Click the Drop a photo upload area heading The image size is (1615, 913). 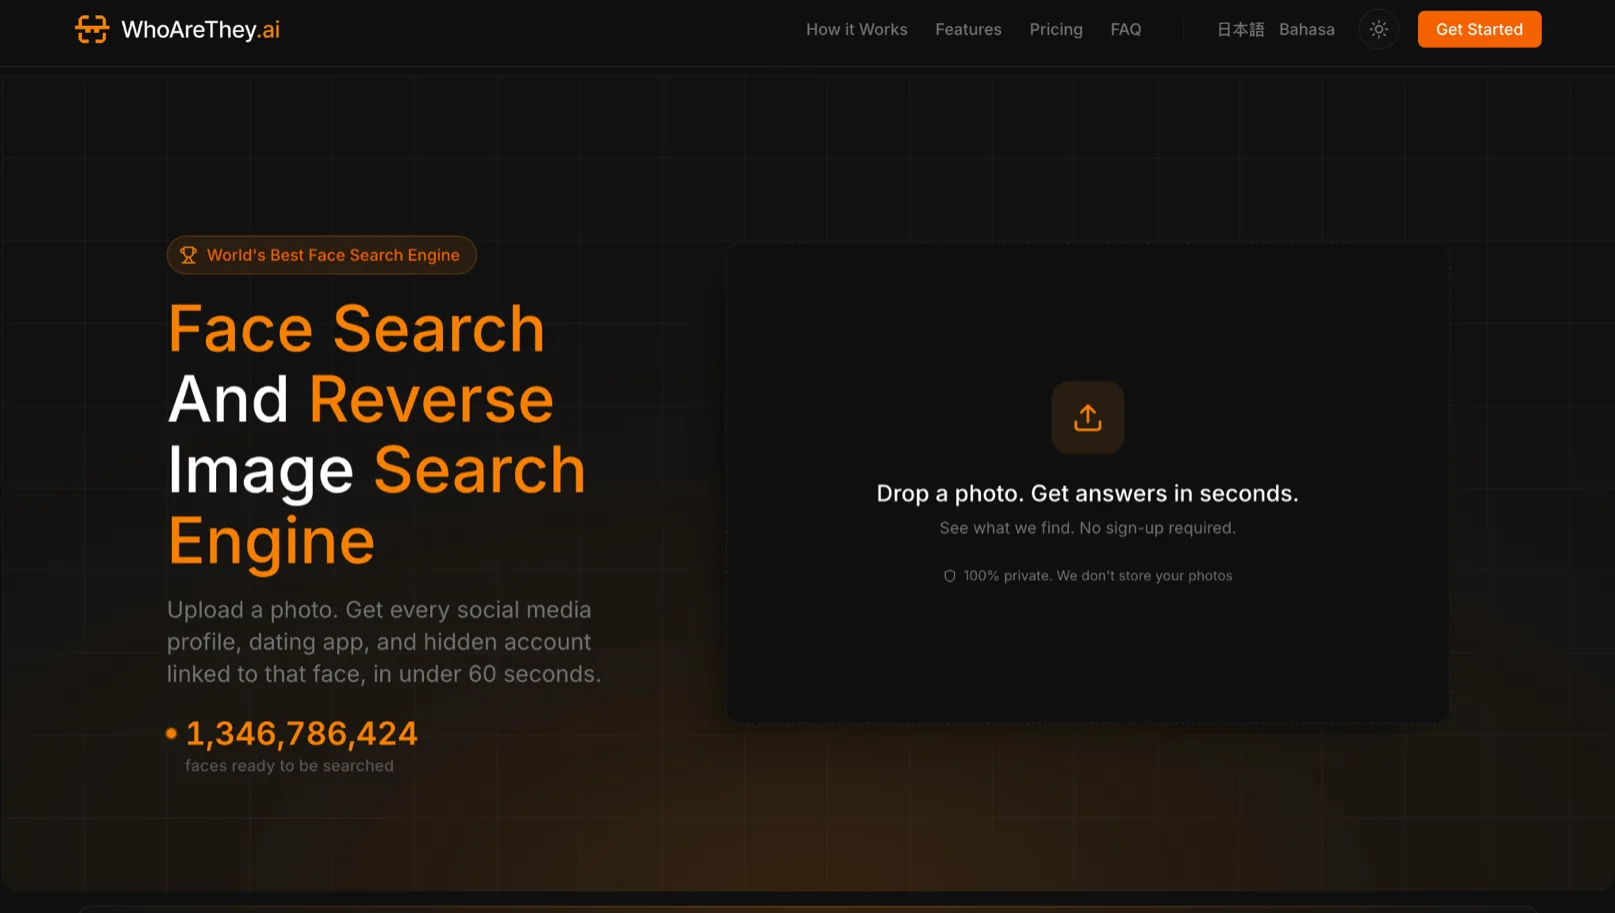click(x=1088, y=493)
